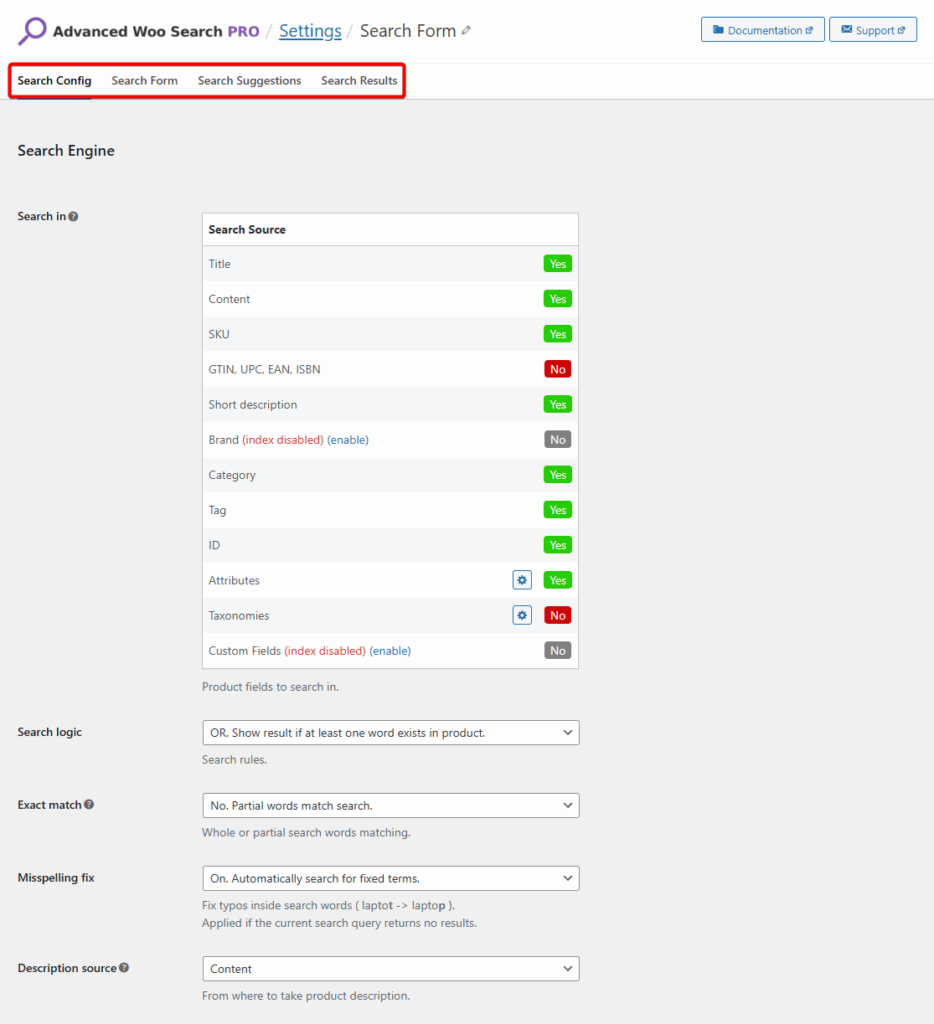Open the Attributes gear settings

click(521, 579)
